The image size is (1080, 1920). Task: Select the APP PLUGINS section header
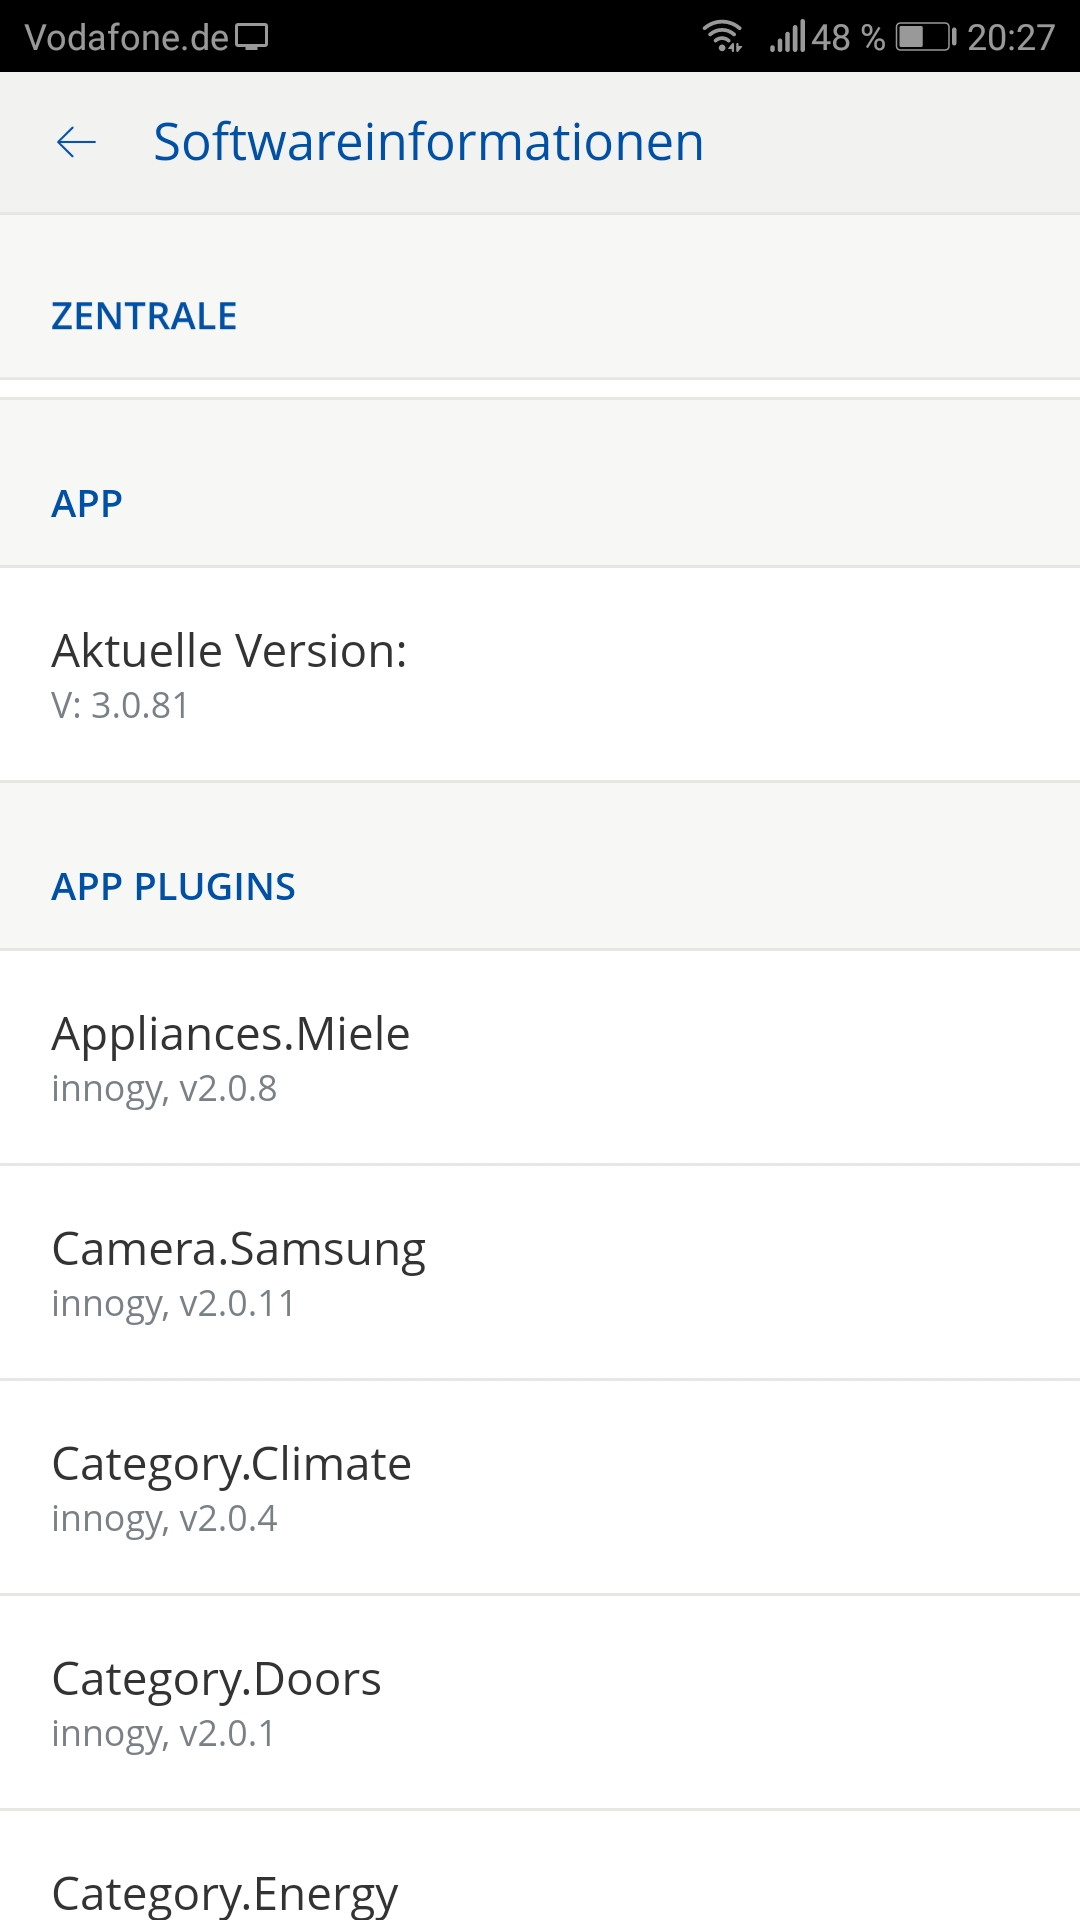click(173, 886)
